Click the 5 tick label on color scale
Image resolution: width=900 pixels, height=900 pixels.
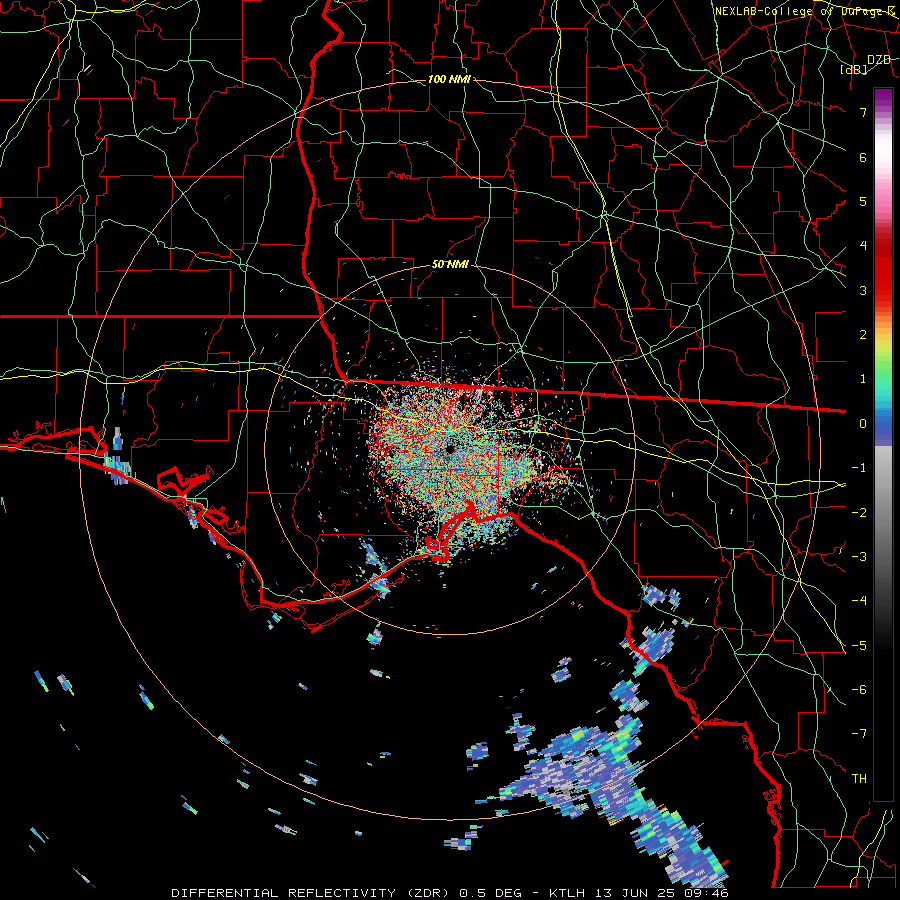tap(863, 201)
